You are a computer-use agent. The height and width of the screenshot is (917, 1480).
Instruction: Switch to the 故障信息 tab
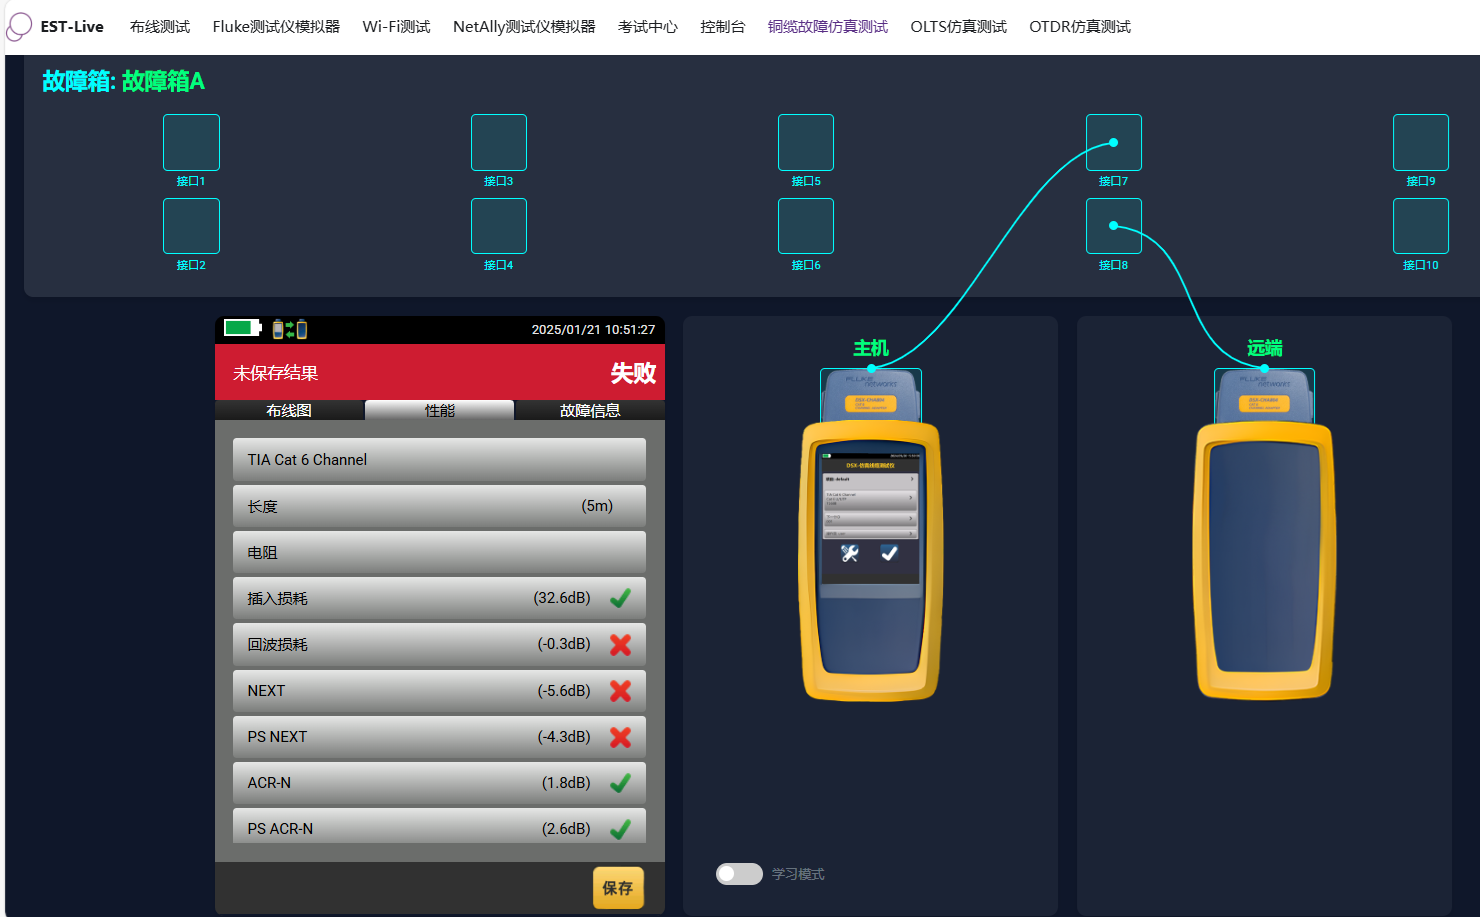tap(590, 410)
